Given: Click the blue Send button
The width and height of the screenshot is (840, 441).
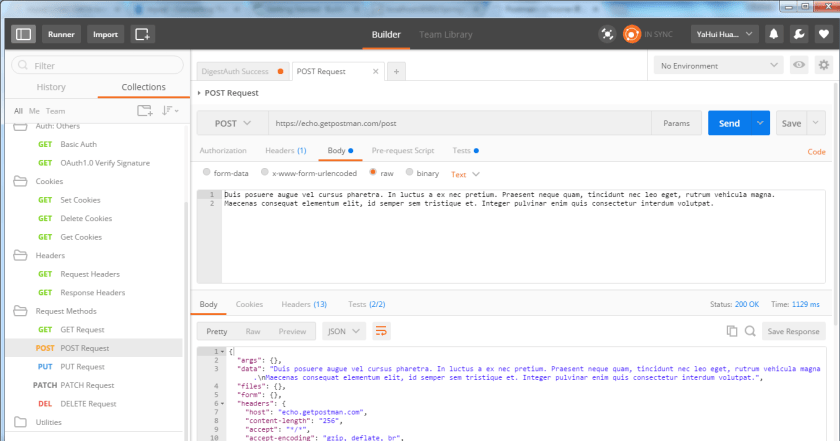Looking at the screenshot, I should 729,123.
